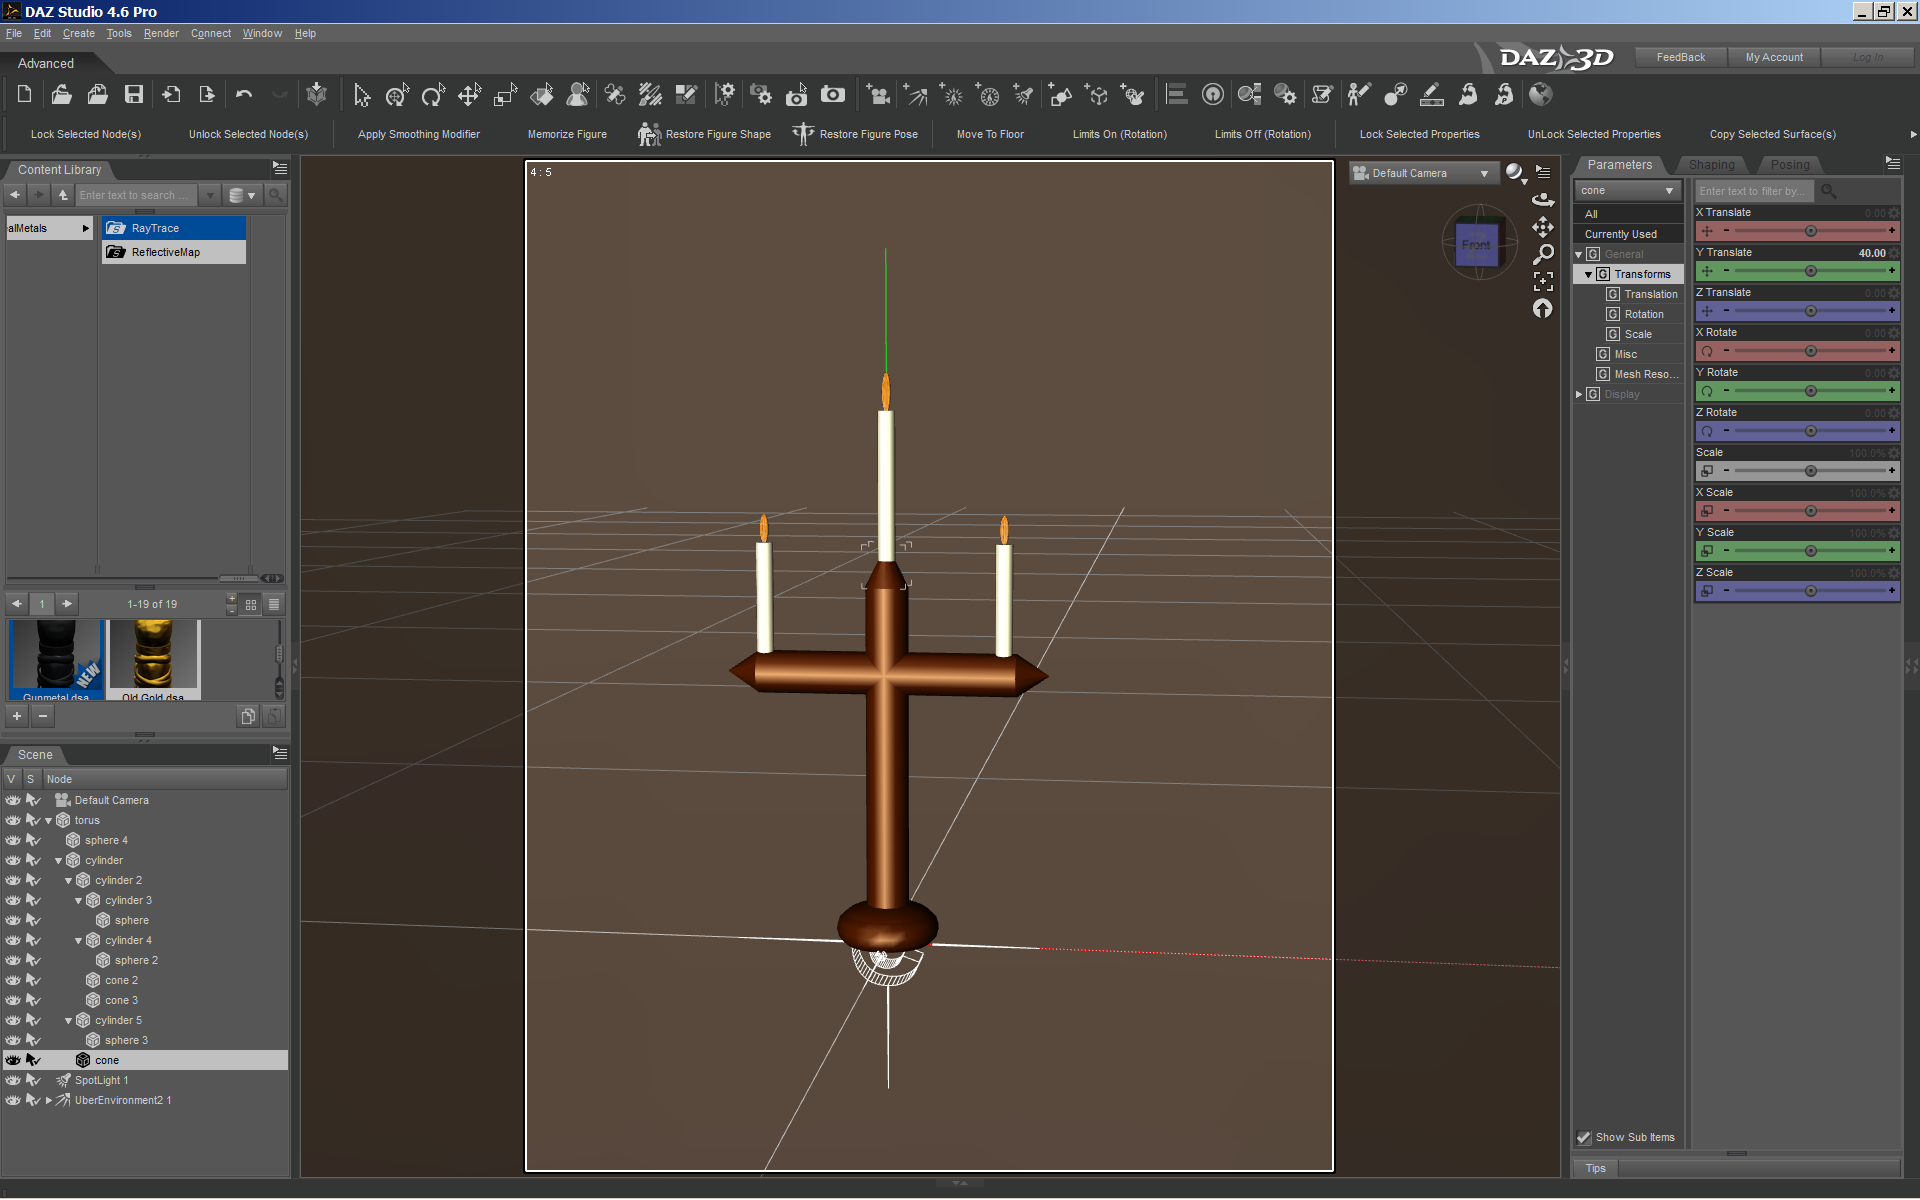Expand the UberEnvironment2 1 tree node
Screen dimensions: 1920x1200
click(x=48, y=1100)
